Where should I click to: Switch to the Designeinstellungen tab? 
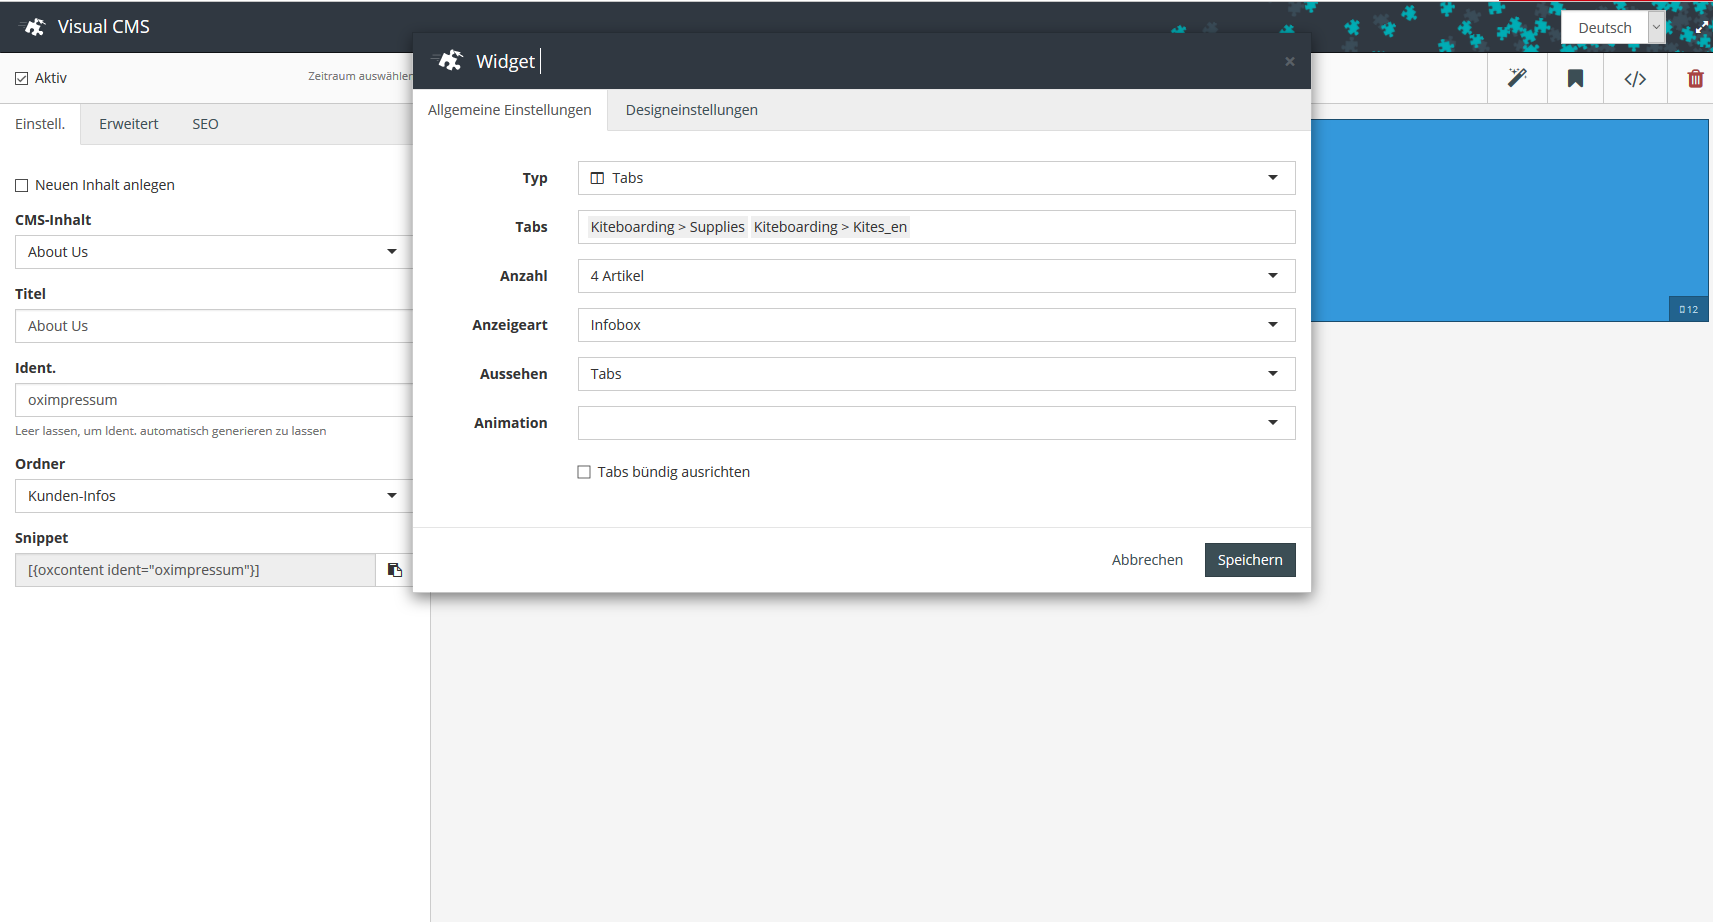click(x=691, y=110)
